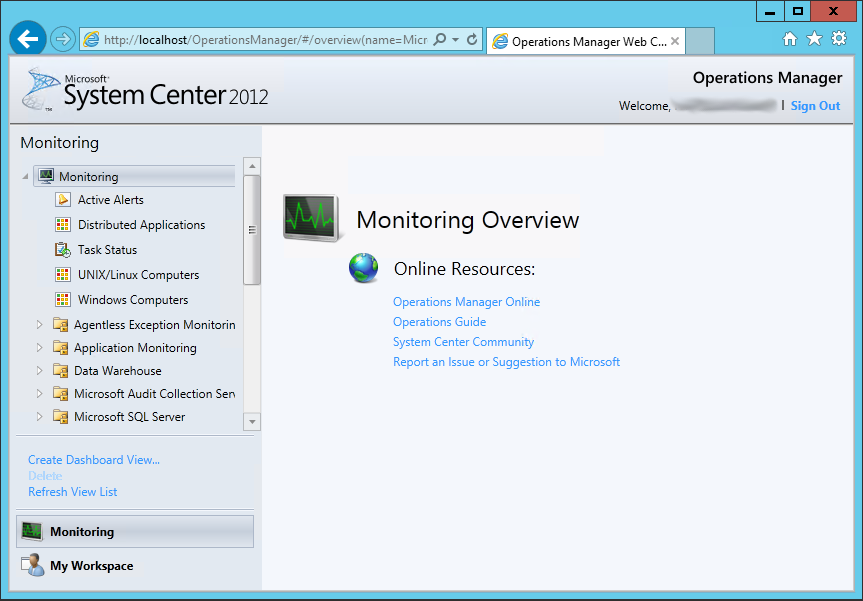The image size is (863, 601).
Task: Click the browser favorites star icon
Action: [815, 38]
